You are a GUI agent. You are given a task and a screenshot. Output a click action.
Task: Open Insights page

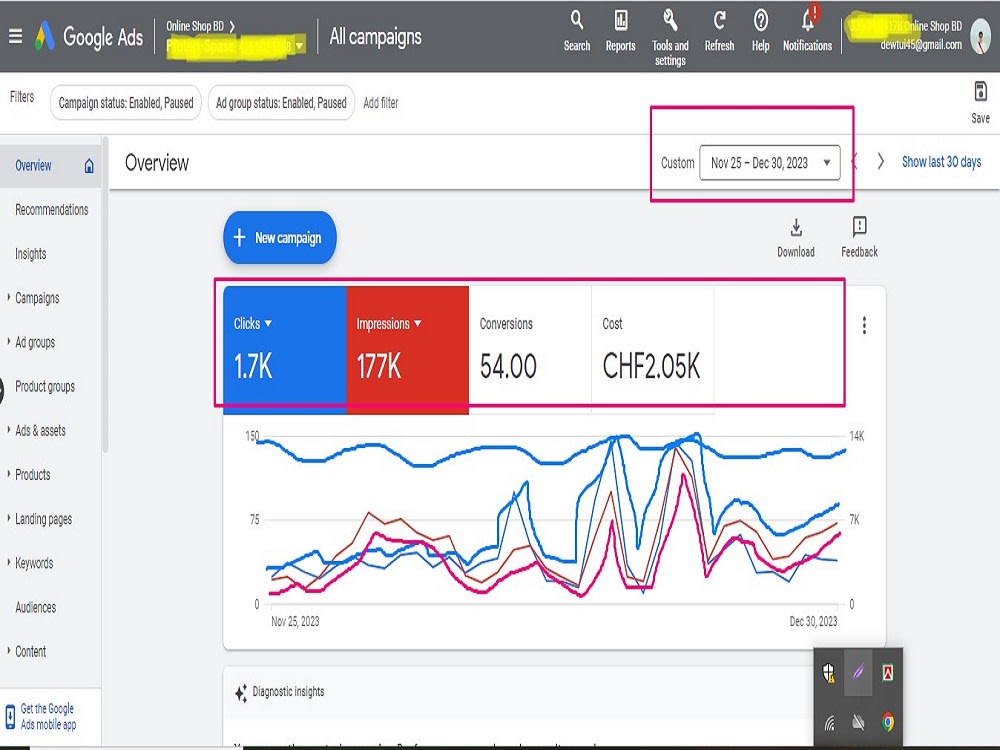31,254
